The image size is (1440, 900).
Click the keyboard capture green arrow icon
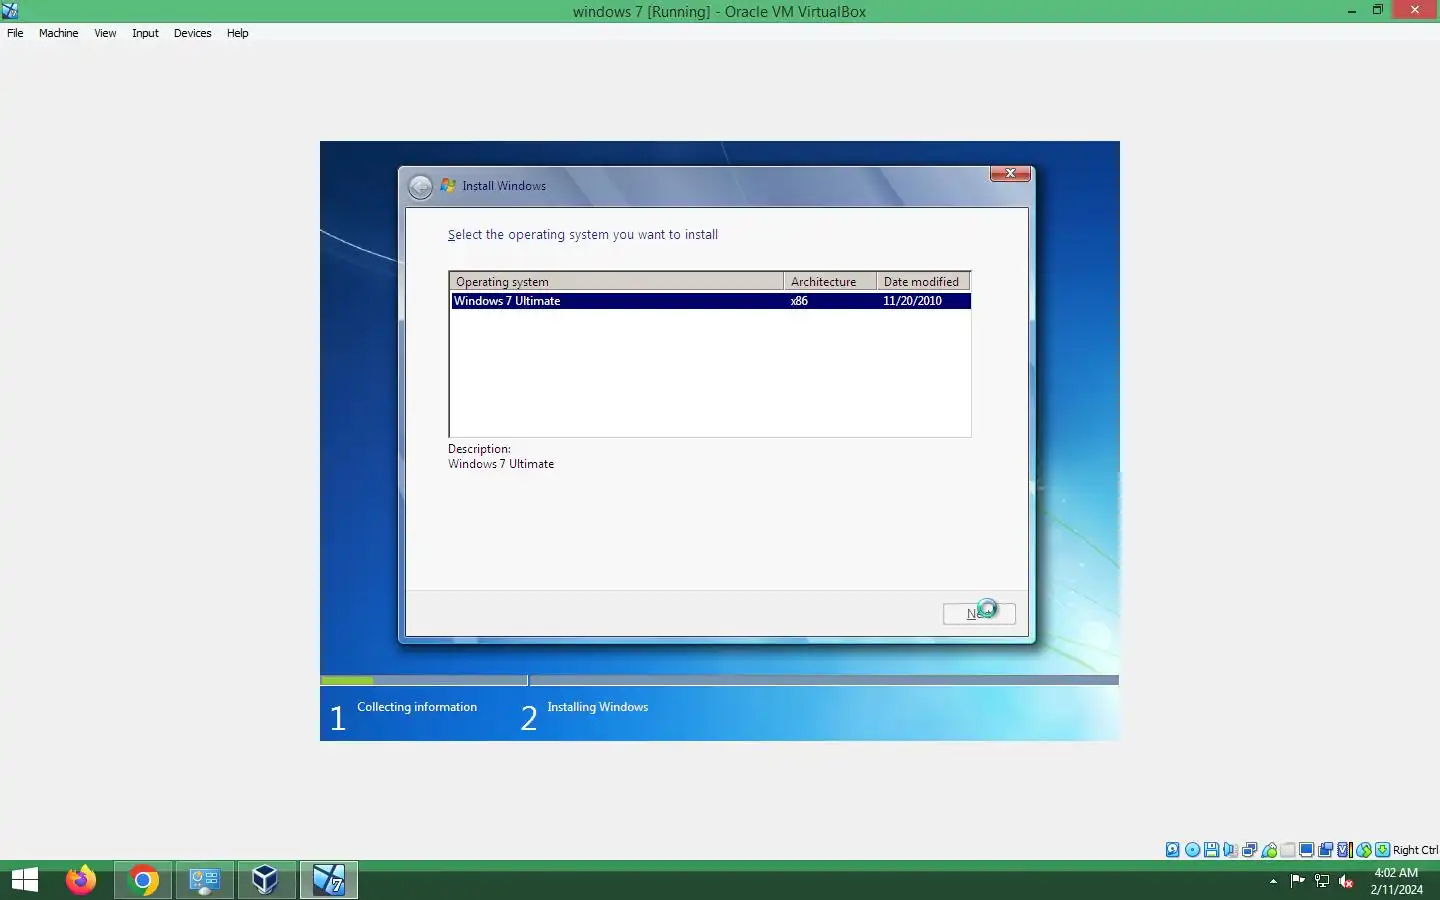[1383, 850]
